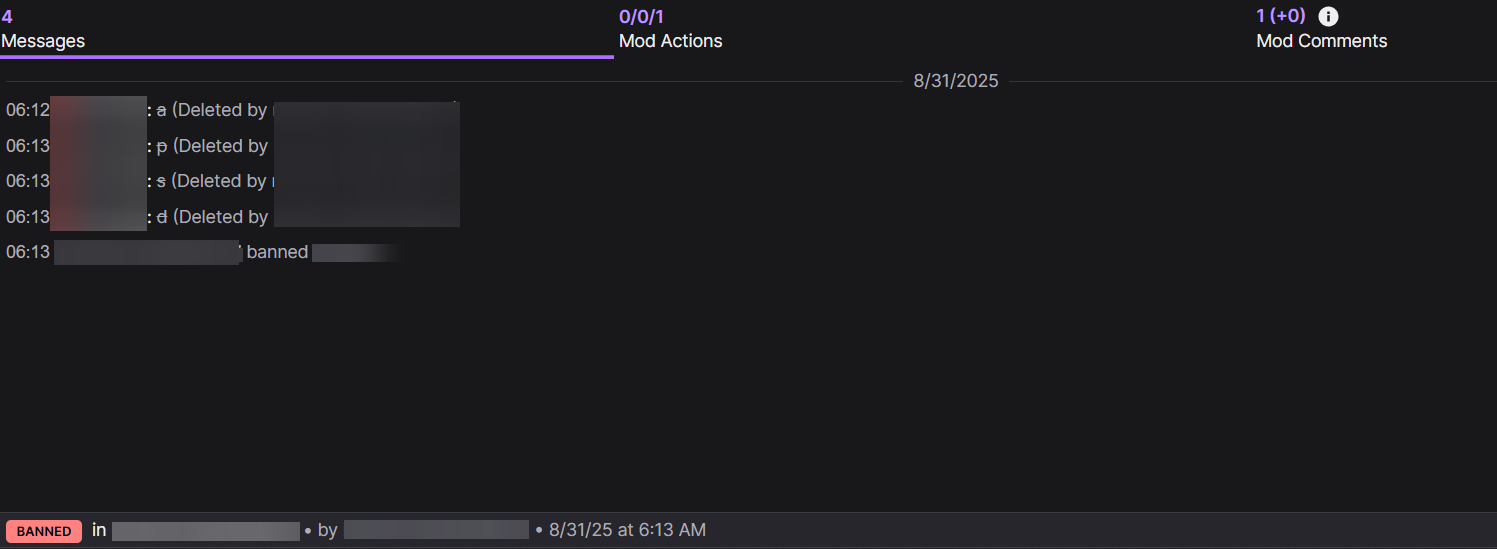
Task: Click the 06:12 timestamp of first message
Action: tap(27, 110)
